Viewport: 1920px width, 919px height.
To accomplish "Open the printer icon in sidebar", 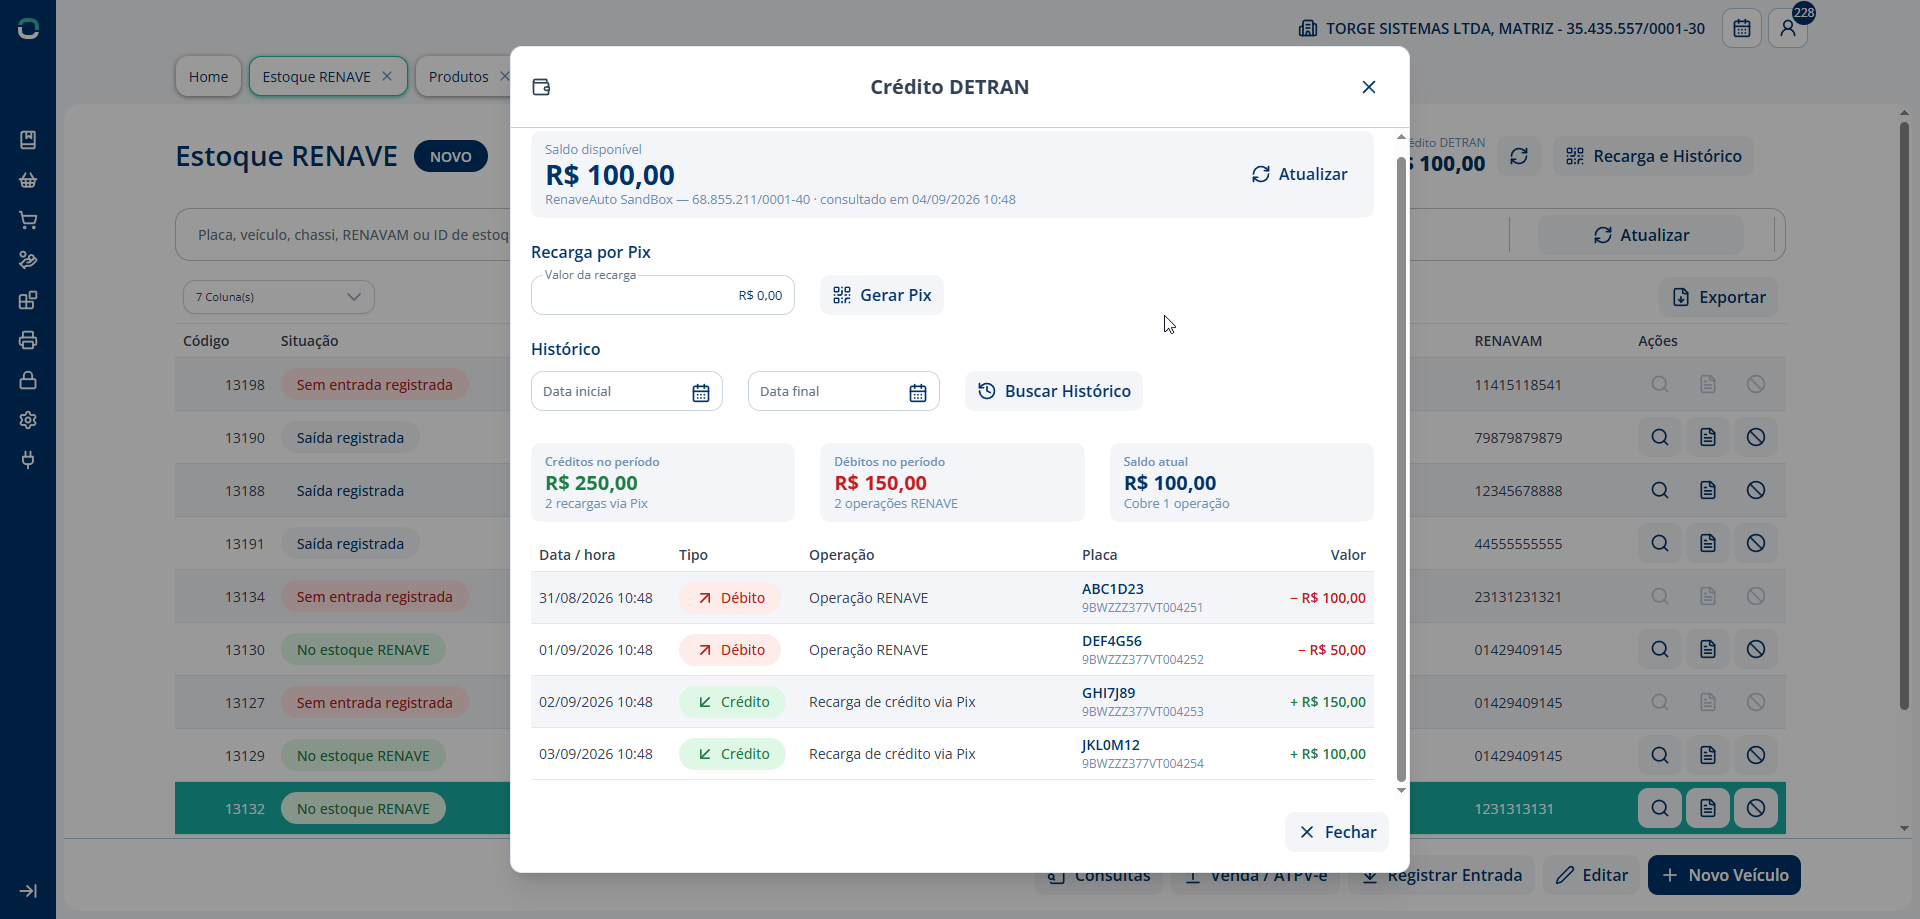I will click(x=28, y=340).
